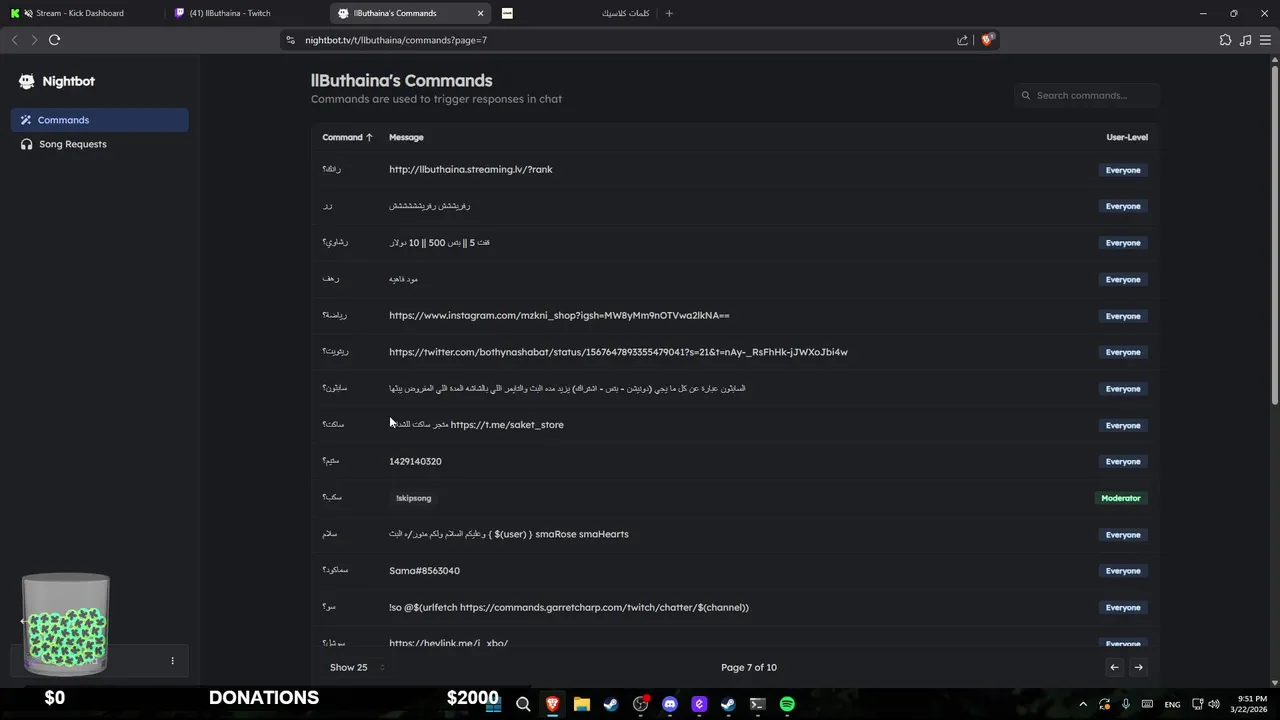Reload the page with the refresh icon
Screen dimensions: 1280x720
point(54,40)
